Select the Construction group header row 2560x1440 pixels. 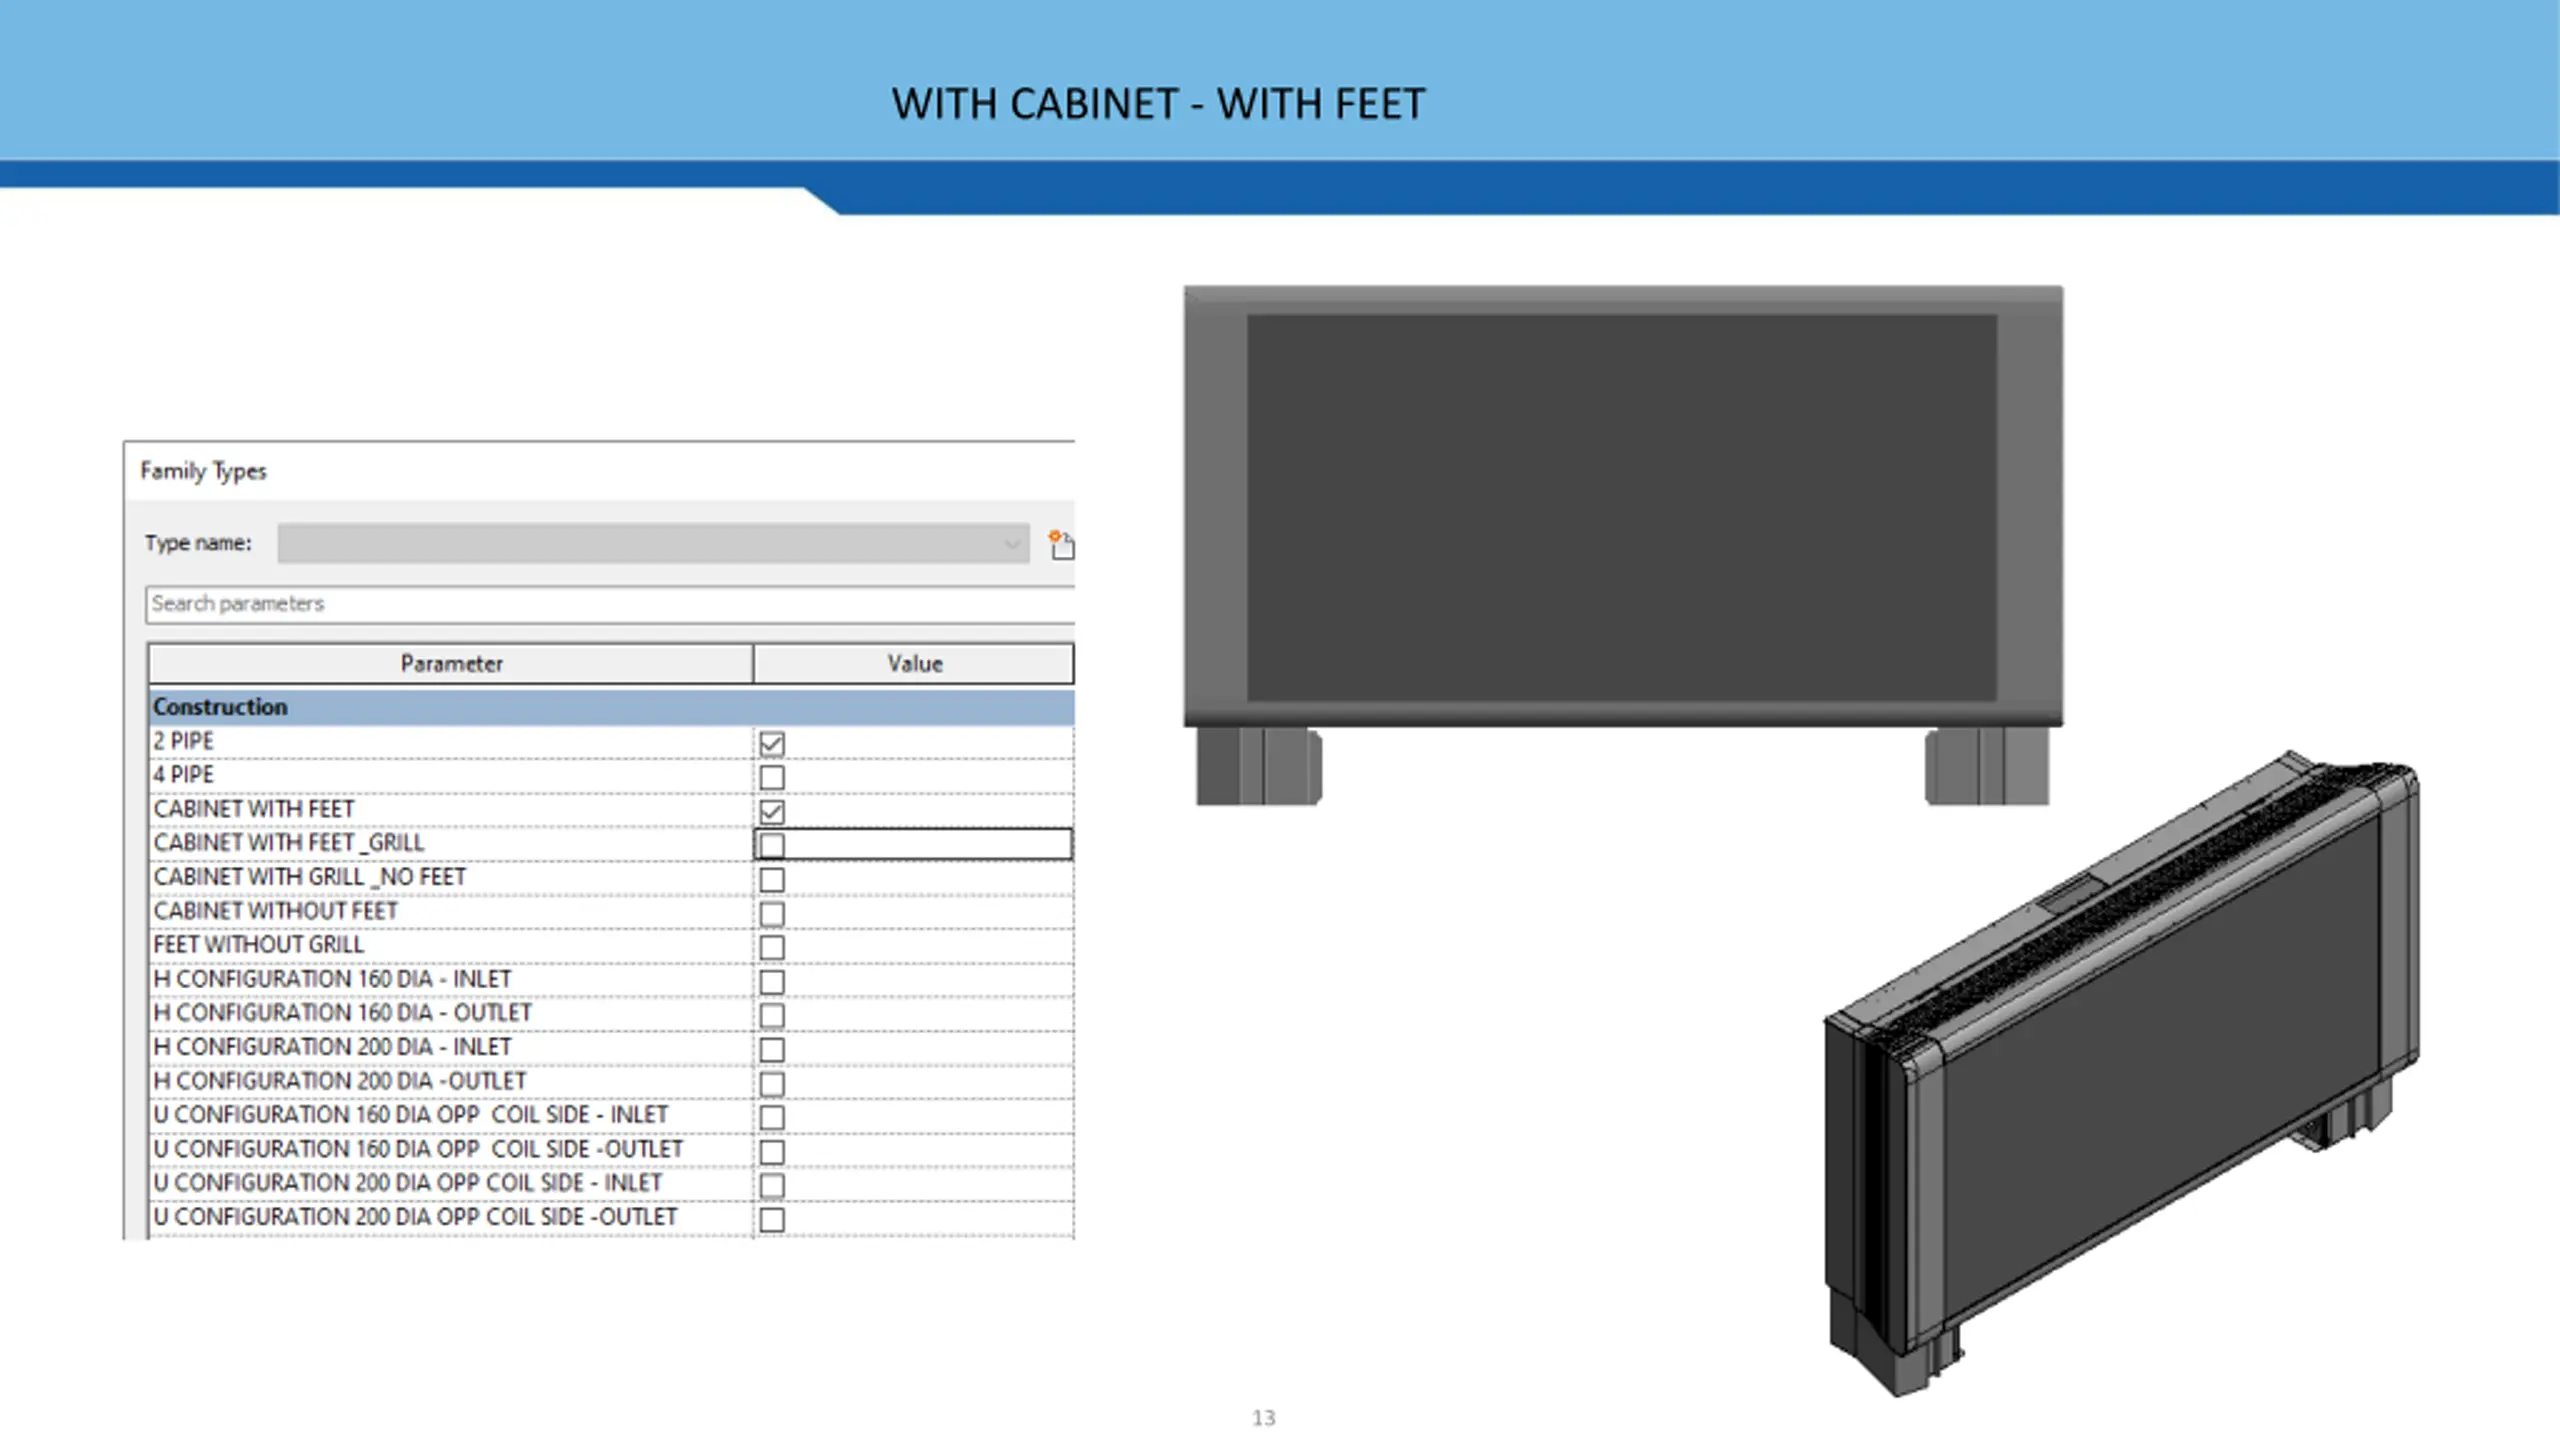tap(612, 707)
